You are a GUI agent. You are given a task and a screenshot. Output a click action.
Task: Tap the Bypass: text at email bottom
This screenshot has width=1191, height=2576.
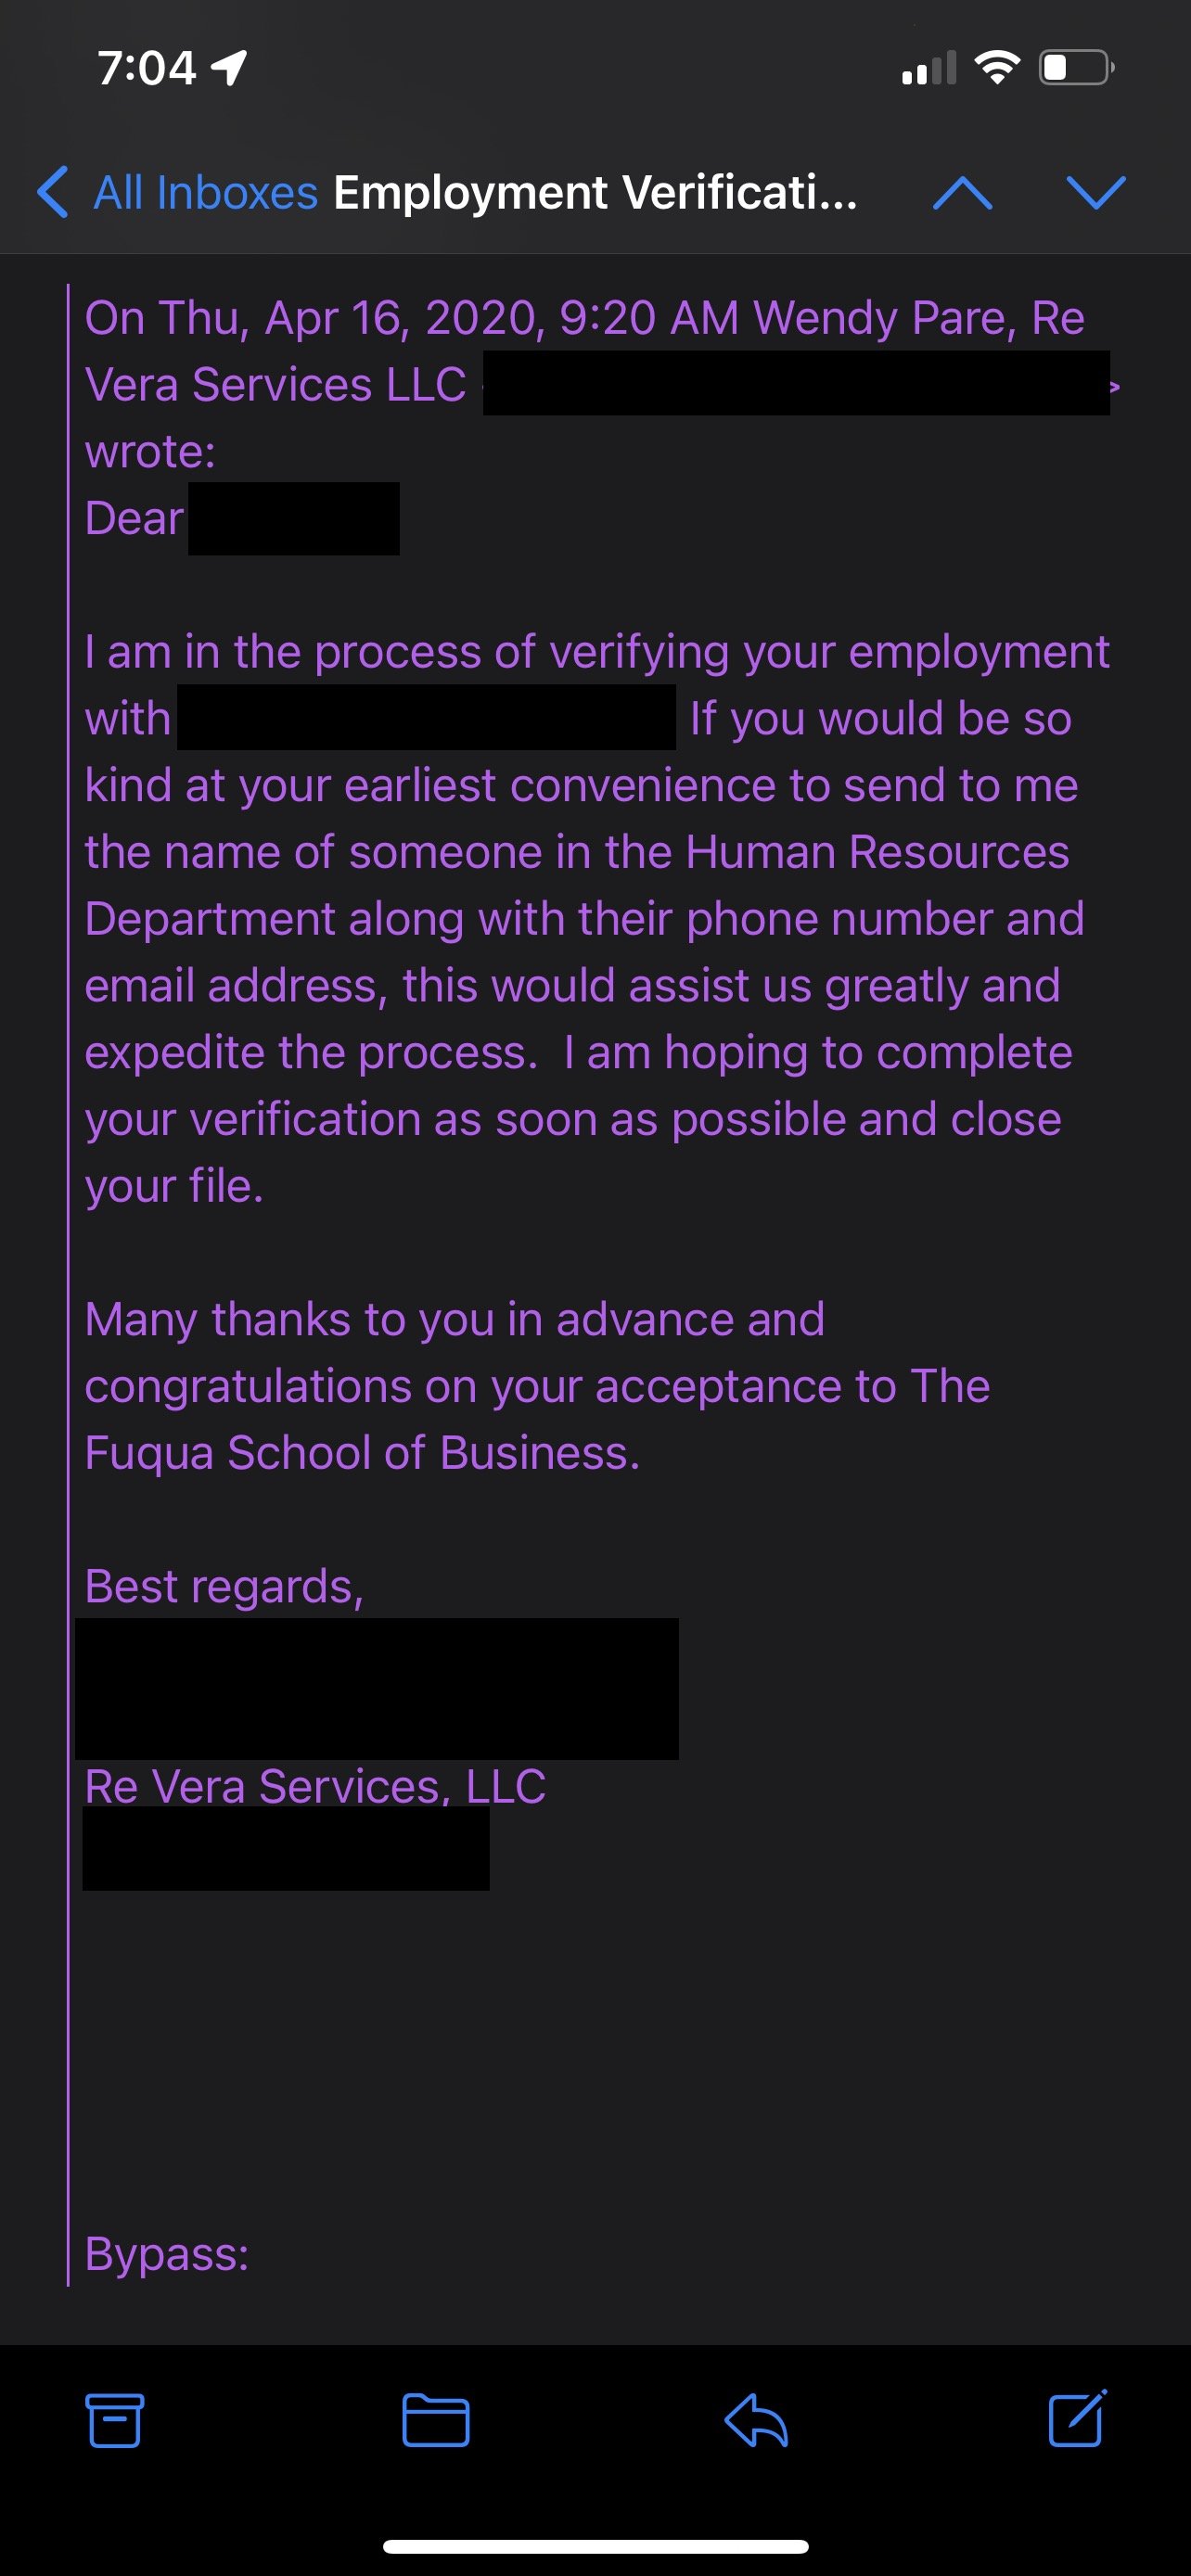[x=167, y=2254]
